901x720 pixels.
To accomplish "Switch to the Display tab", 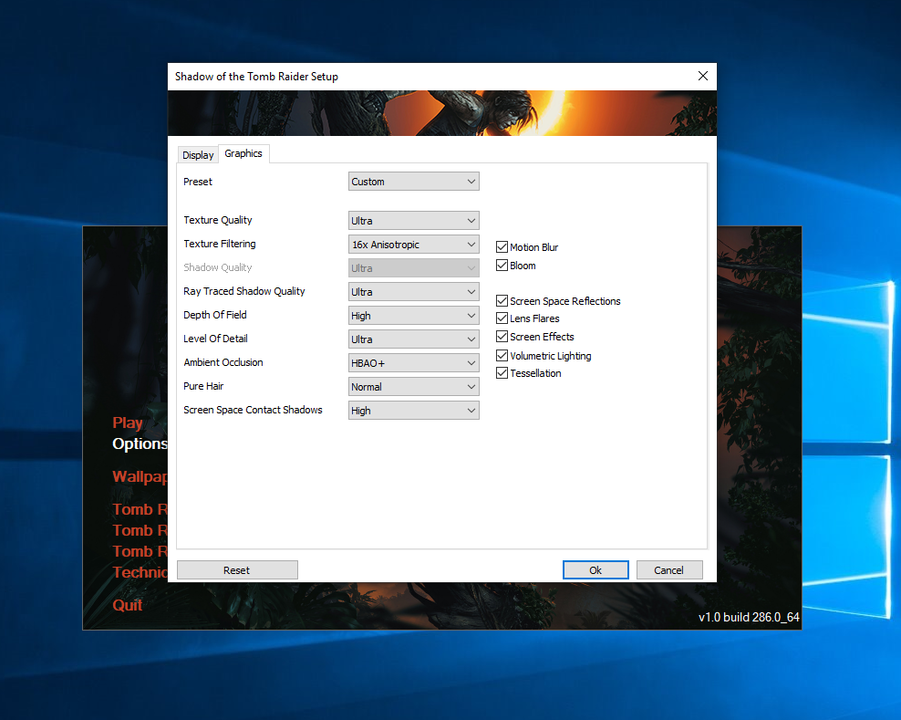I will tap(198, 155).
